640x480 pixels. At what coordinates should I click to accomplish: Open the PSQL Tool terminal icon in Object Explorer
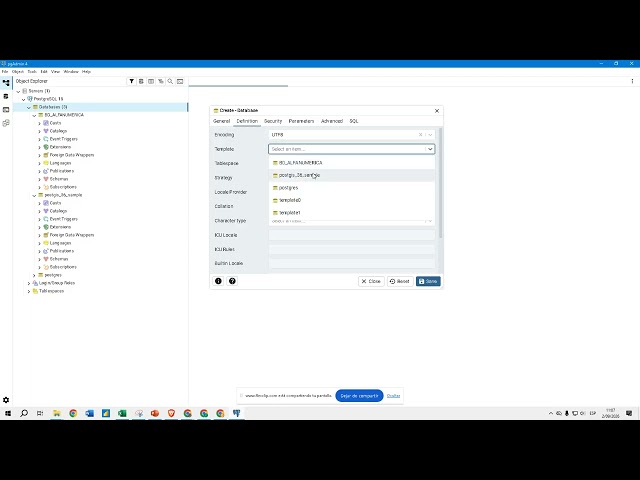pyautogui.click(x=180, y=81)
